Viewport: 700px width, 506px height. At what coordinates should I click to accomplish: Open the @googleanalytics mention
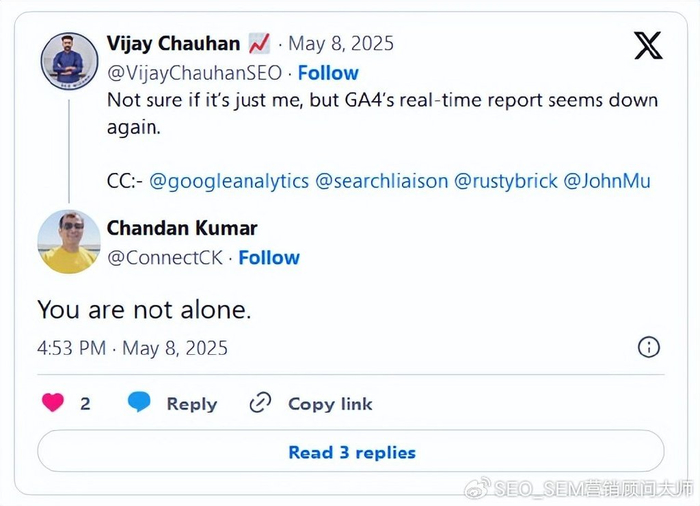(230, 181)
